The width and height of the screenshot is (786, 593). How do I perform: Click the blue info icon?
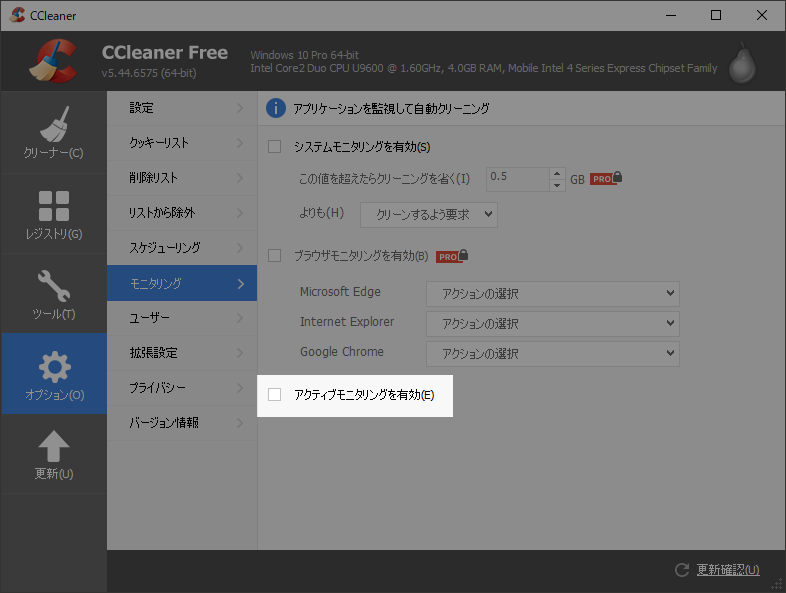tap(276, 108)
